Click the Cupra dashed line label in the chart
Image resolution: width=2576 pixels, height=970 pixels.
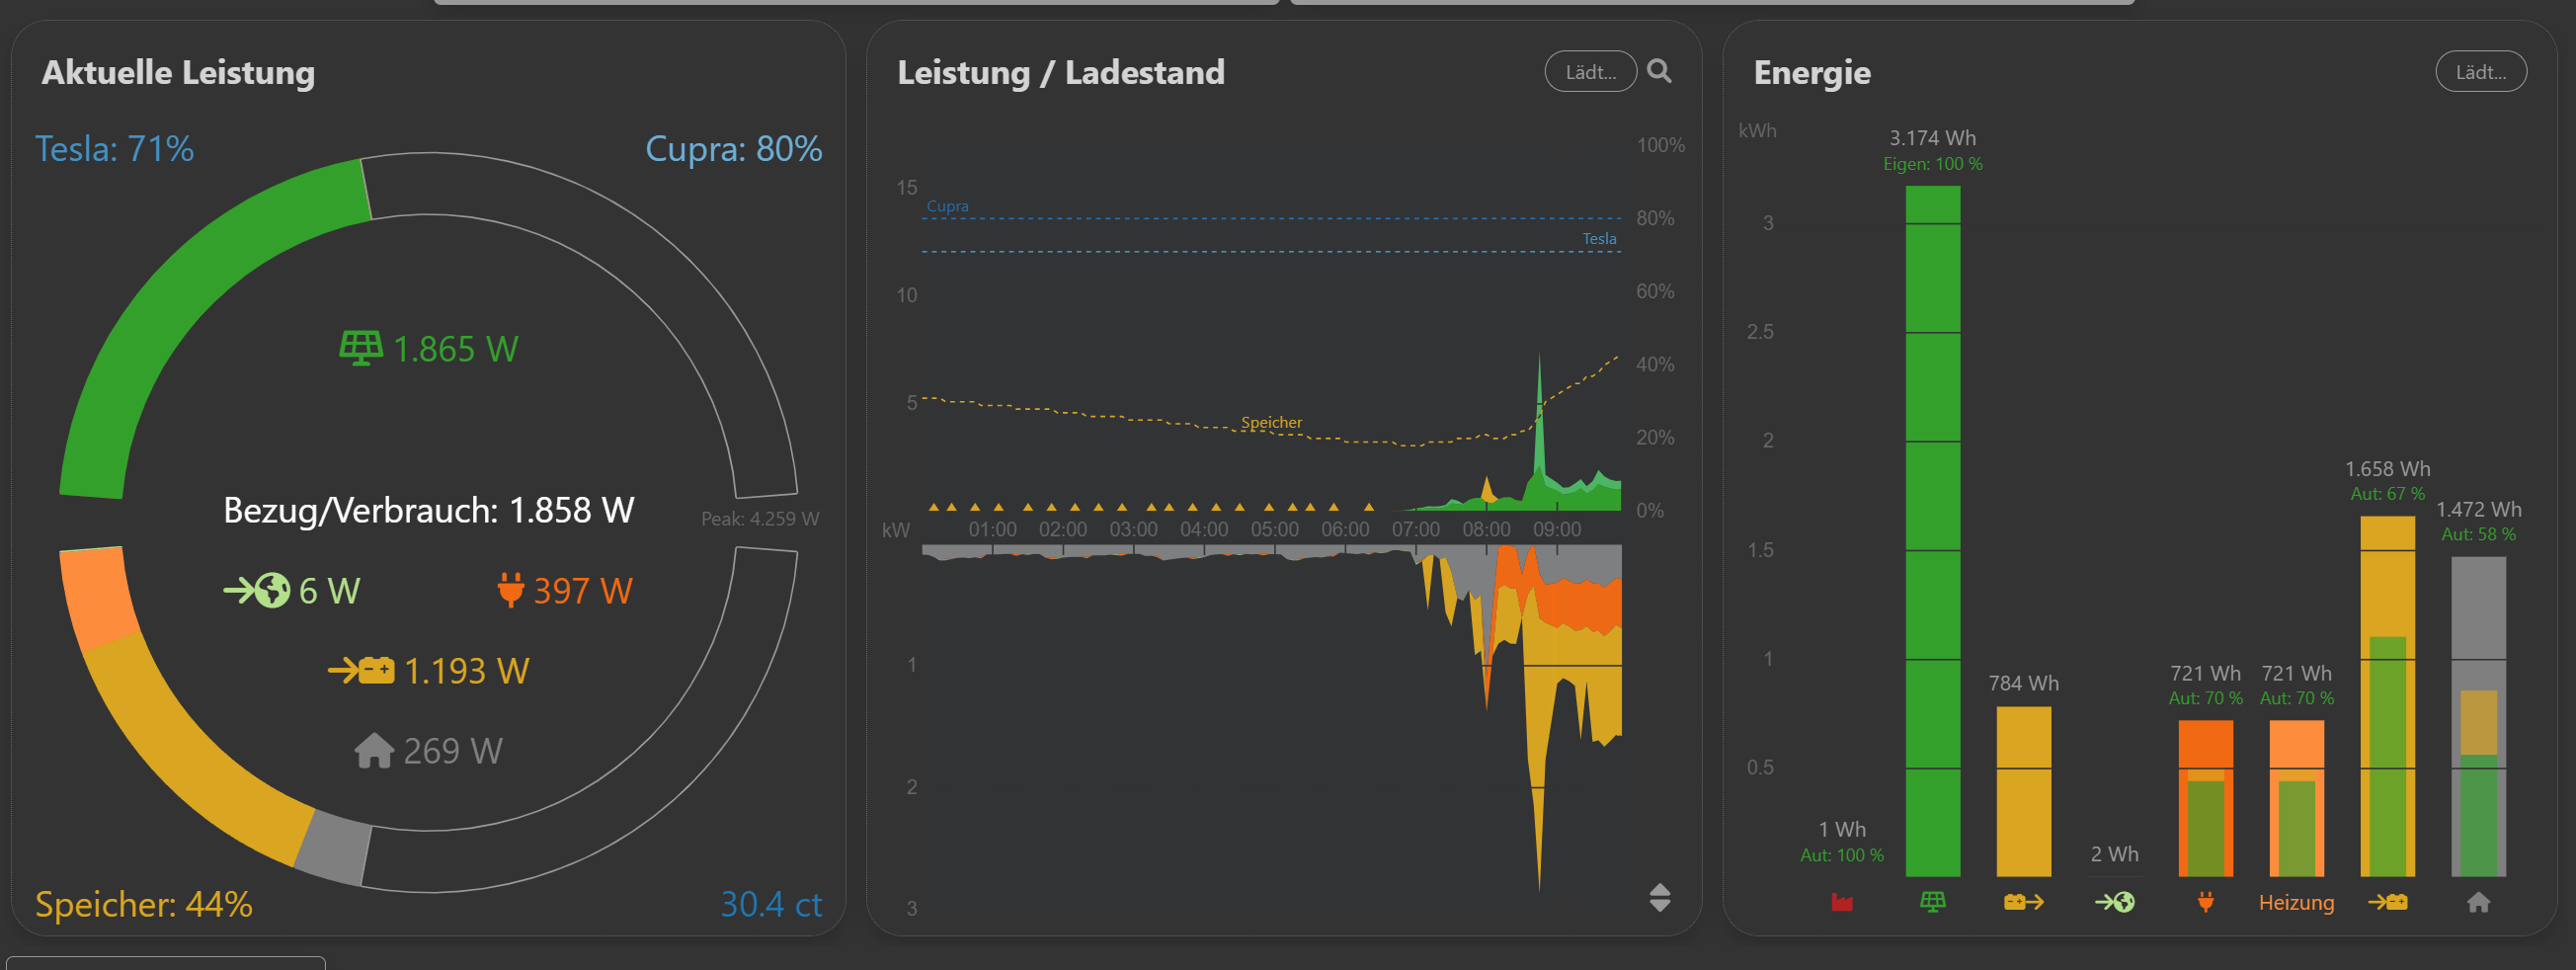pos(947,206)
